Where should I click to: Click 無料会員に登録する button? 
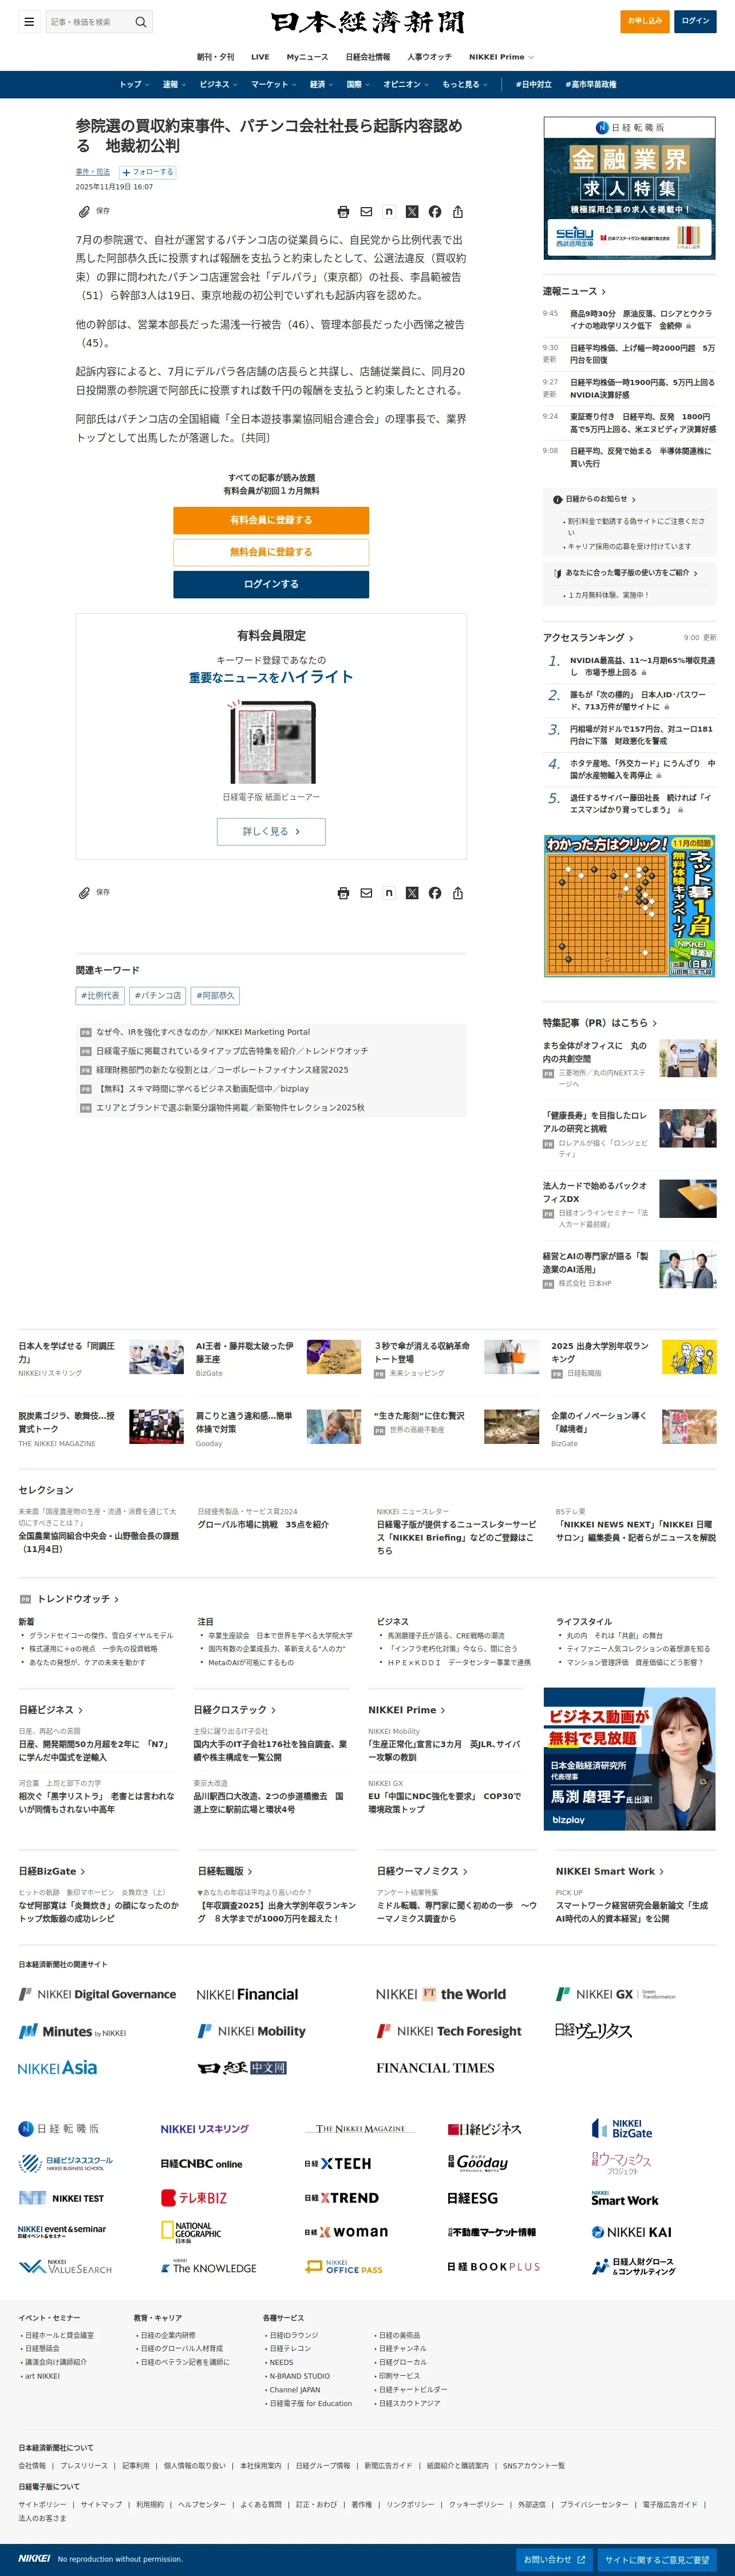click(271, 552)
